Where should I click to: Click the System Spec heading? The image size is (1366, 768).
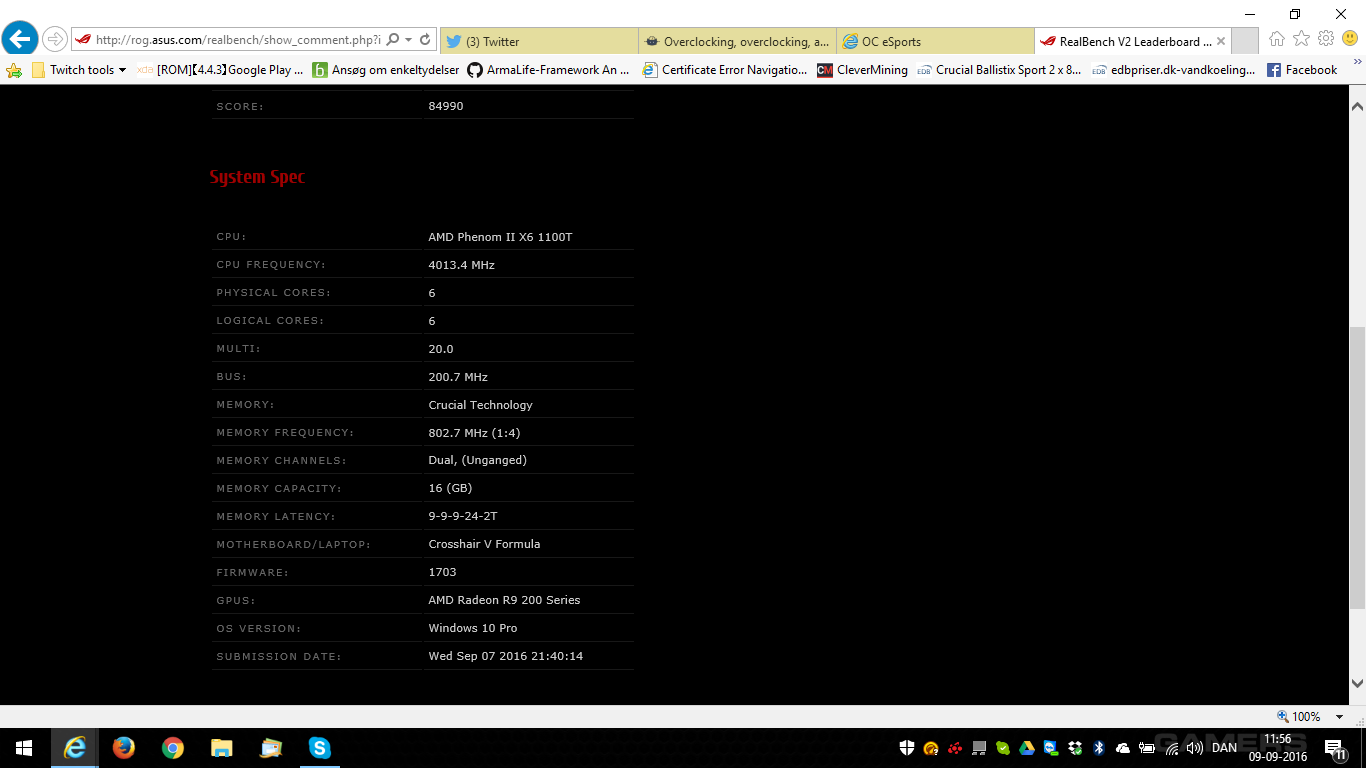257,177
